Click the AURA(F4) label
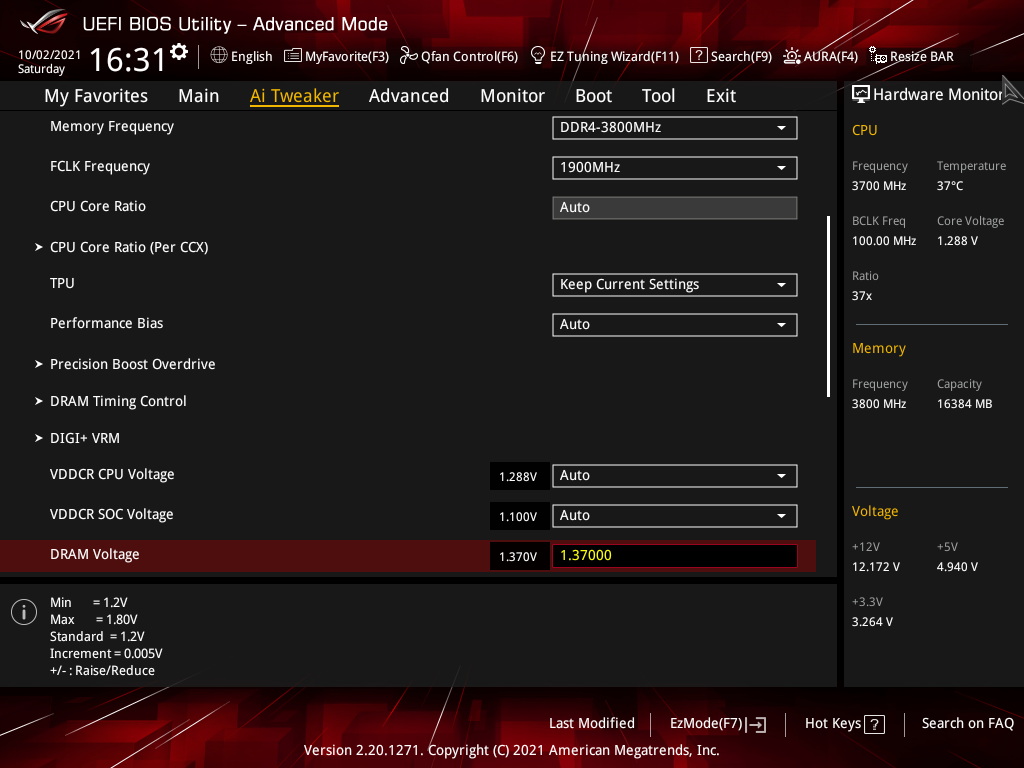 coord(831,57)
